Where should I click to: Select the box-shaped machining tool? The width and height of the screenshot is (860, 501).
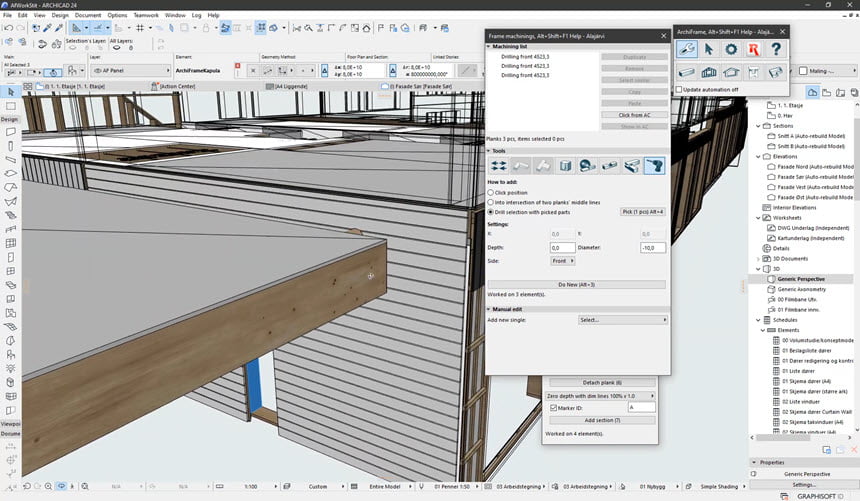(x=565, y=166)
